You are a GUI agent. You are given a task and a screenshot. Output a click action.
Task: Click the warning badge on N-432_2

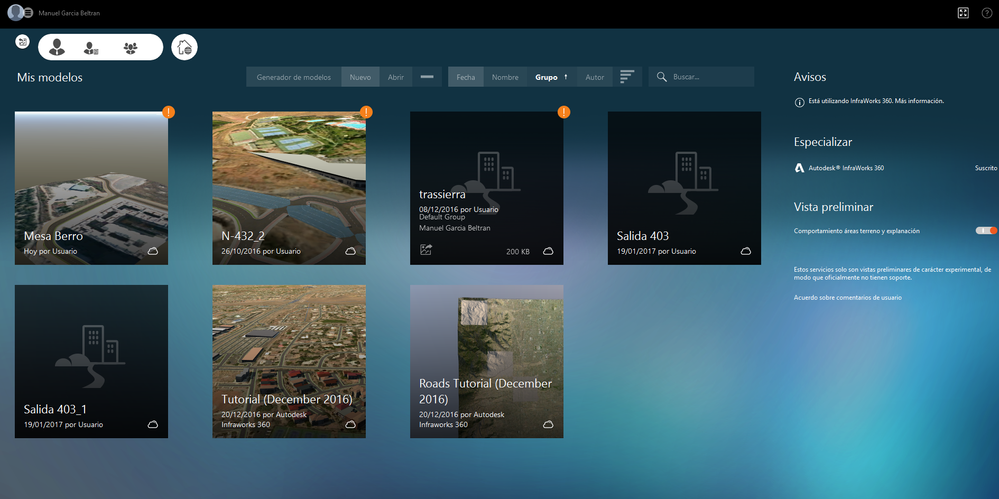[x=366, y=112]
